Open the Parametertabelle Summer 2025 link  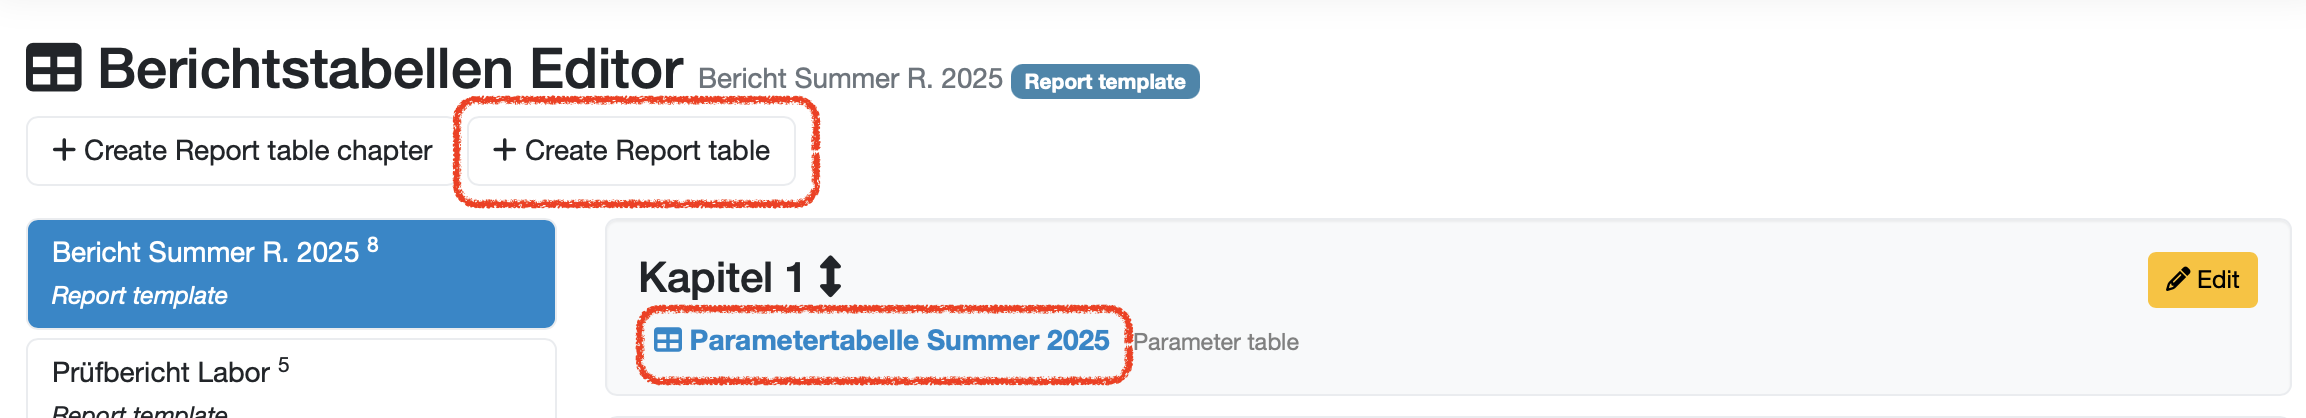click(x=898, y=341)
